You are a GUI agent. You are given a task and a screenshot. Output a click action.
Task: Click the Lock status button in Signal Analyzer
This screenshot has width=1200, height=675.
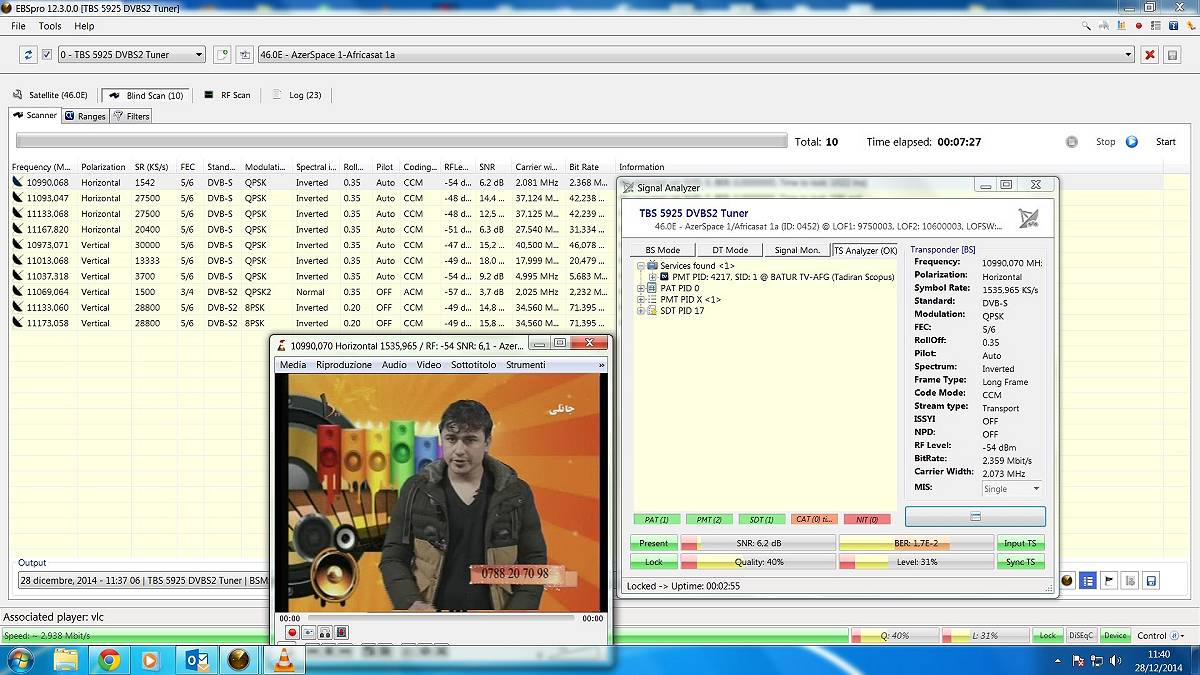click(x=653, y=562)
